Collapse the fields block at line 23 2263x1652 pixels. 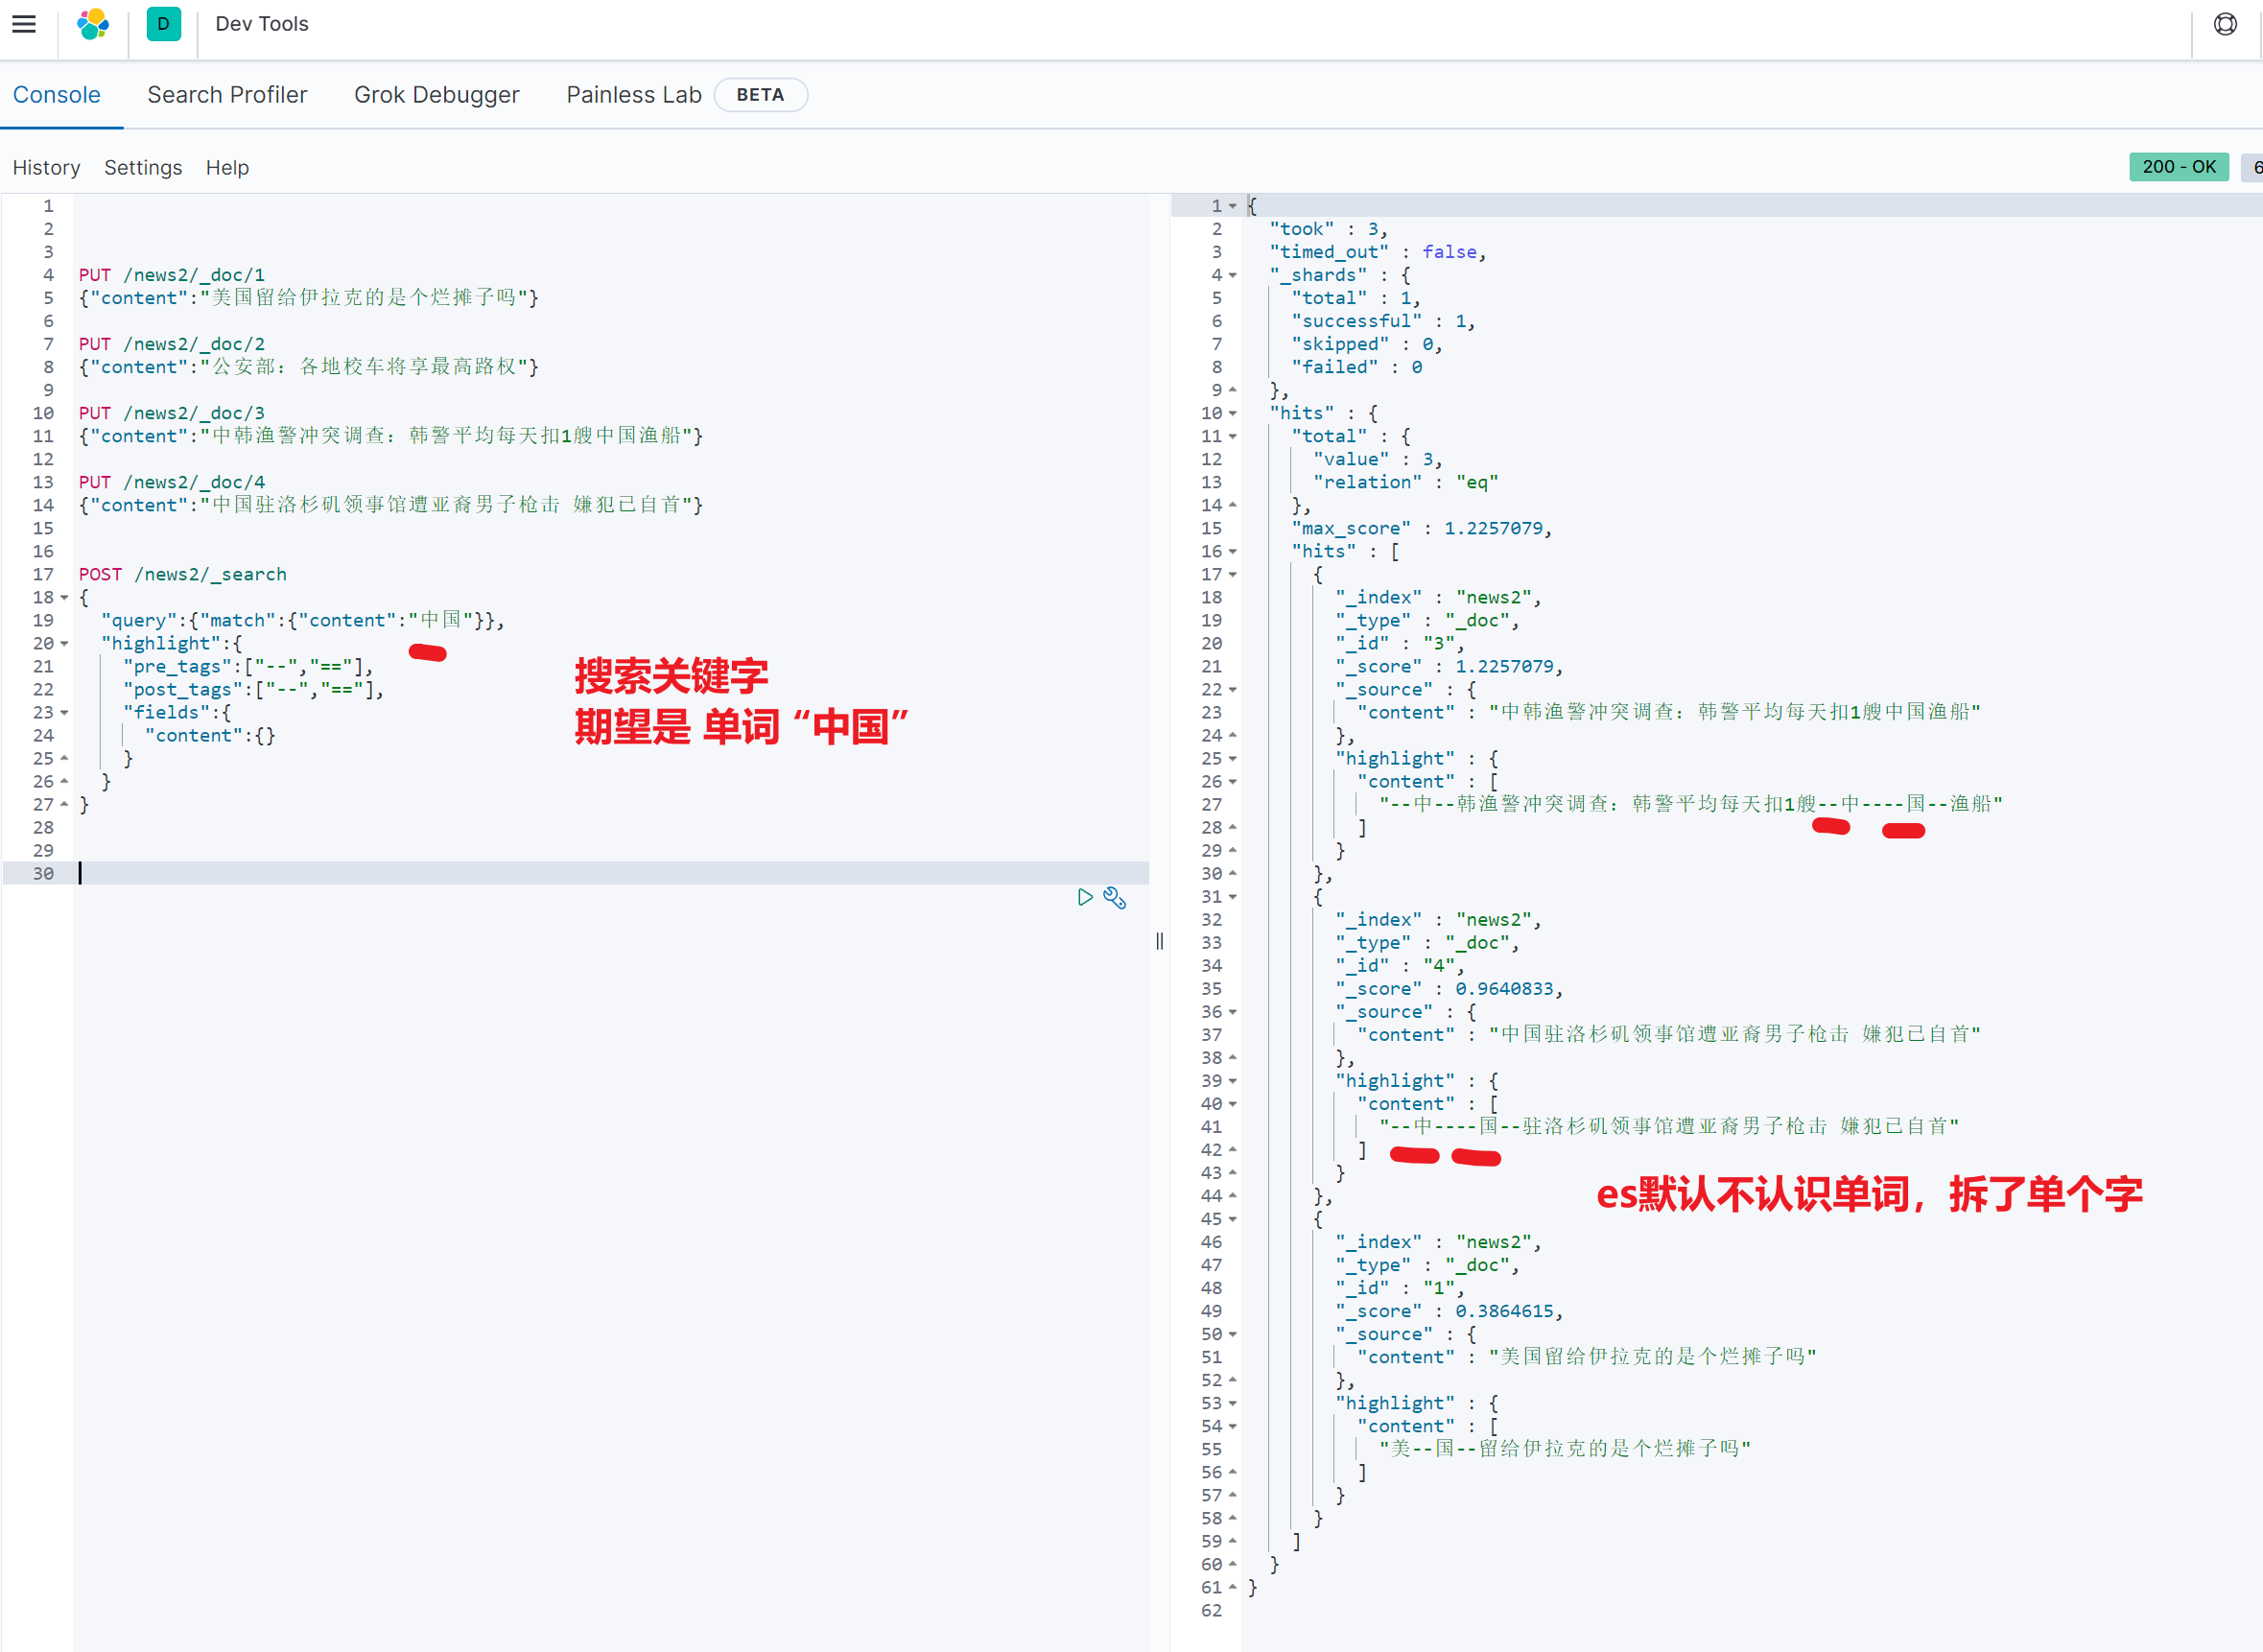tap(65, 713)
